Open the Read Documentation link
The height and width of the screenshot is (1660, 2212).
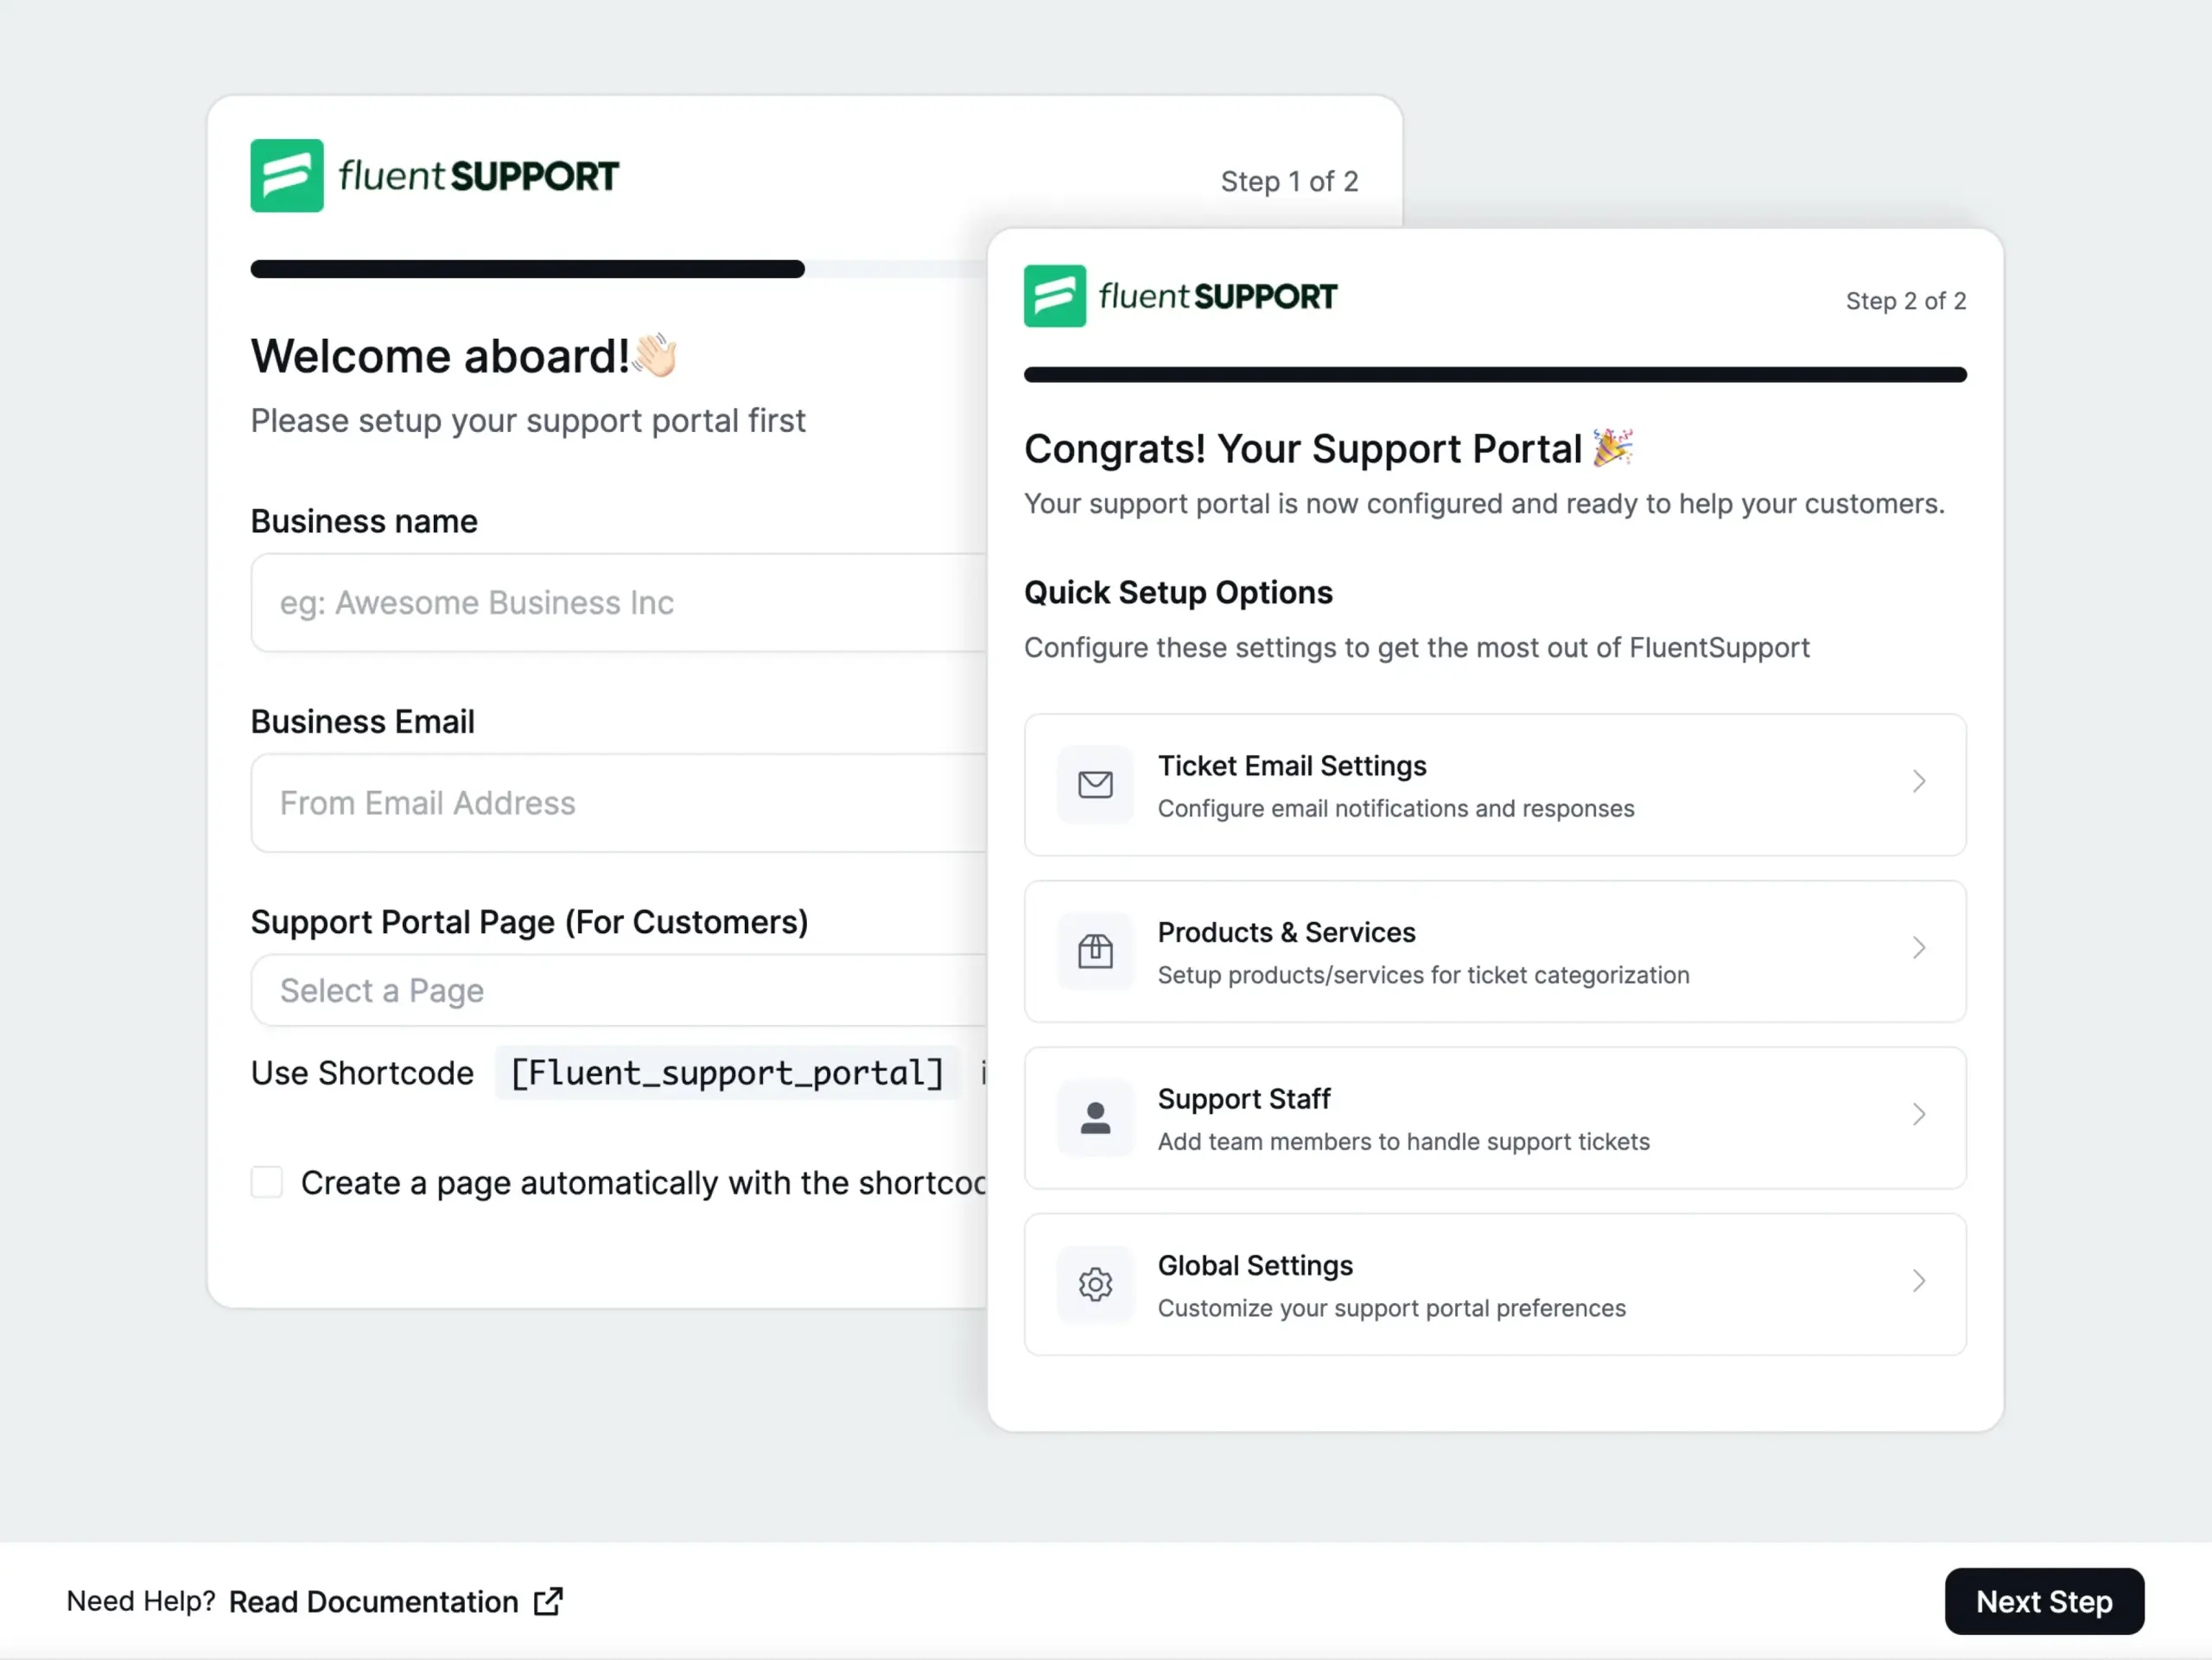tap(373, 1602)
